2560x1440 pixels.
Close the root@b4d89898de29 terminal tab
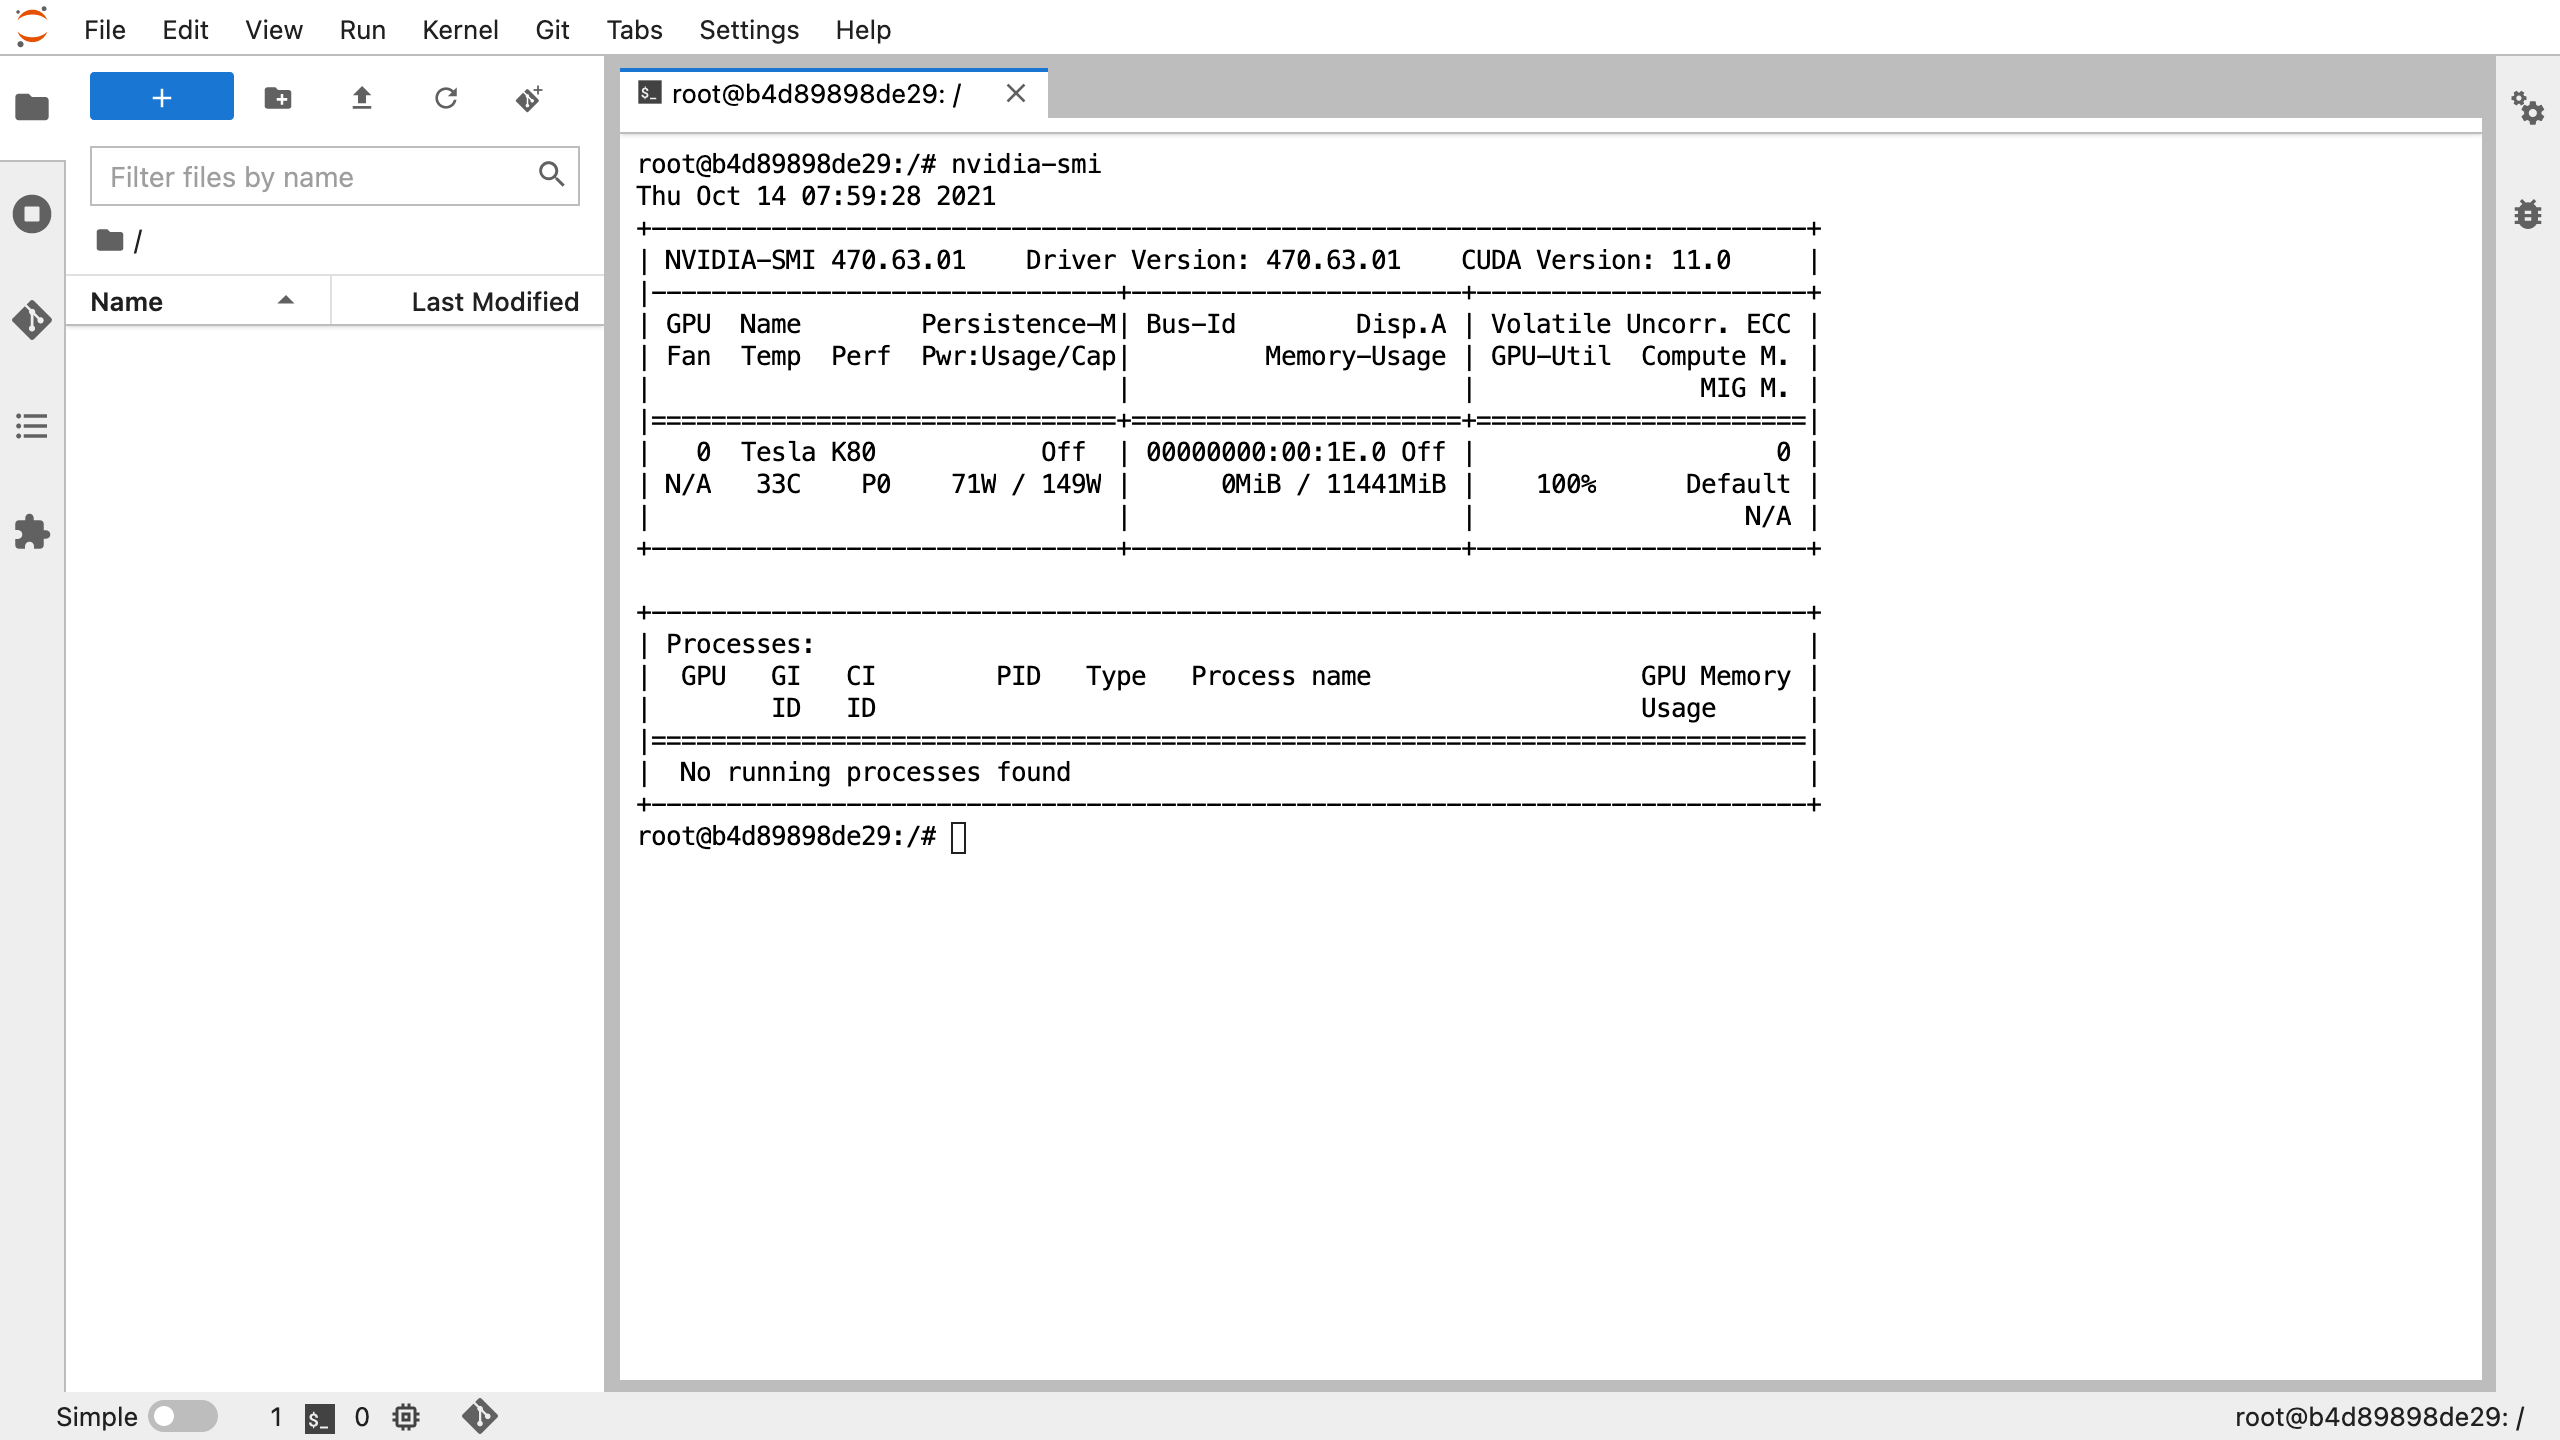pos(1016,94)
